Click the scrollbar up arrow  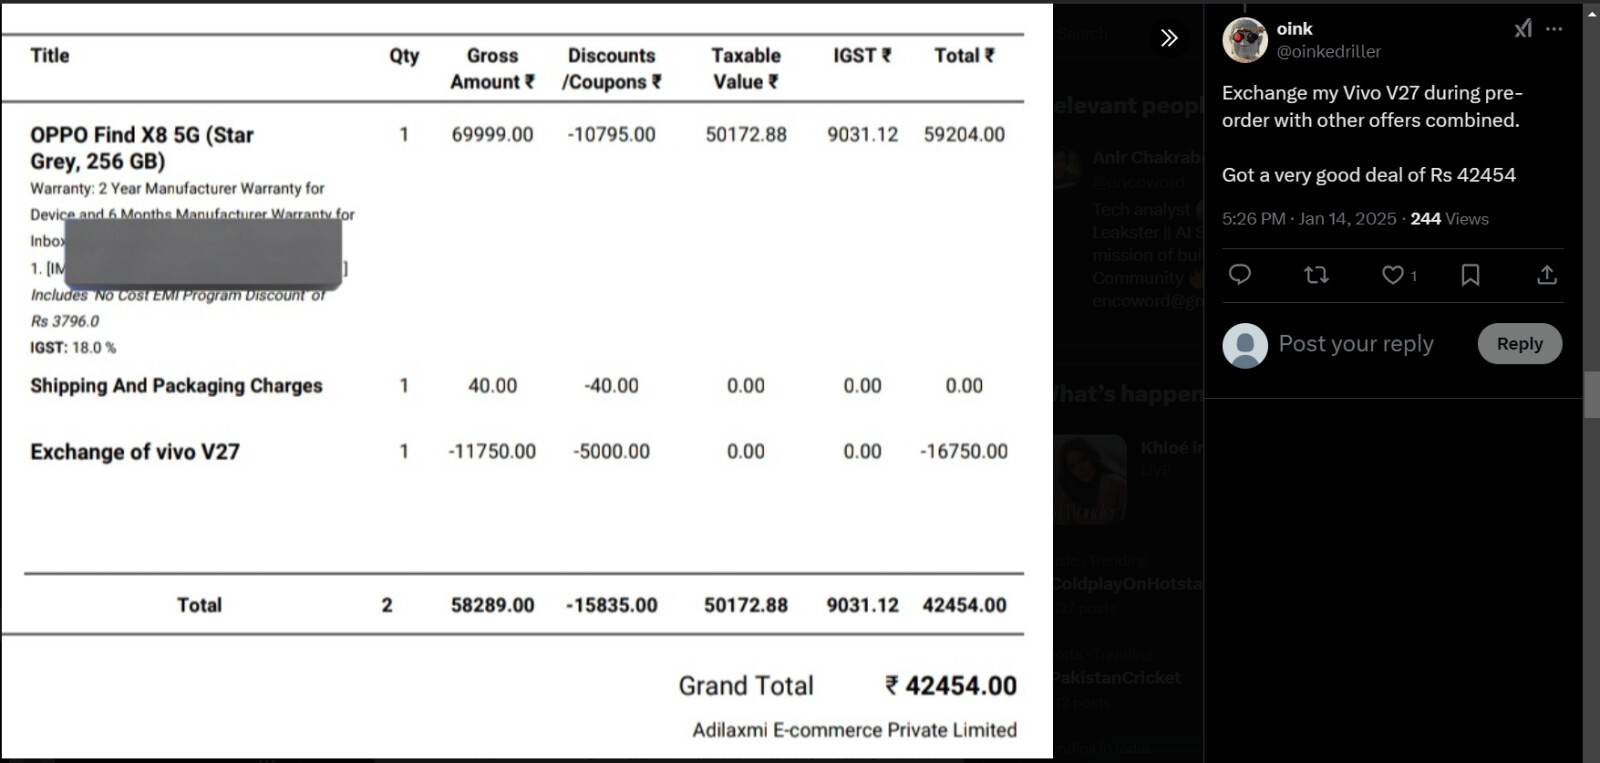point(1591,10)
